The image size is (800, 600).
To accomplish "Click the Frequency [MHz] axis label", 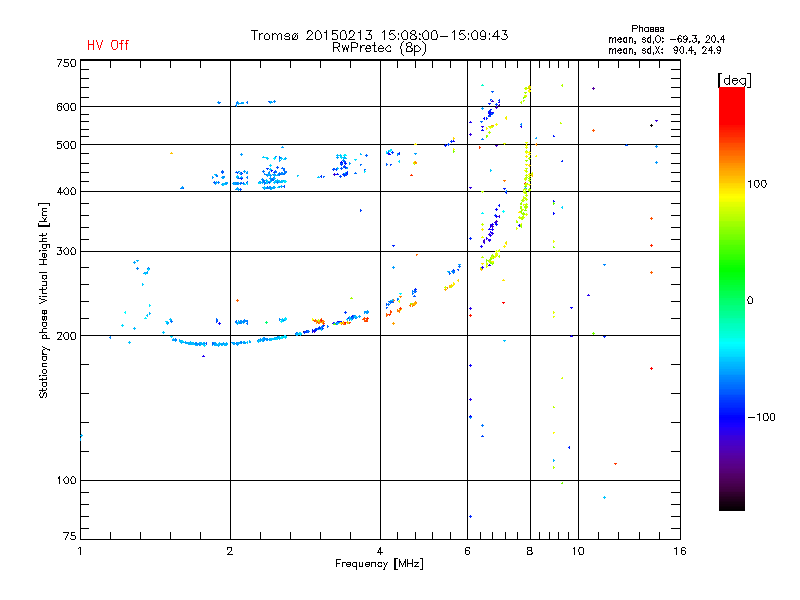I will (x=379, y=564).
